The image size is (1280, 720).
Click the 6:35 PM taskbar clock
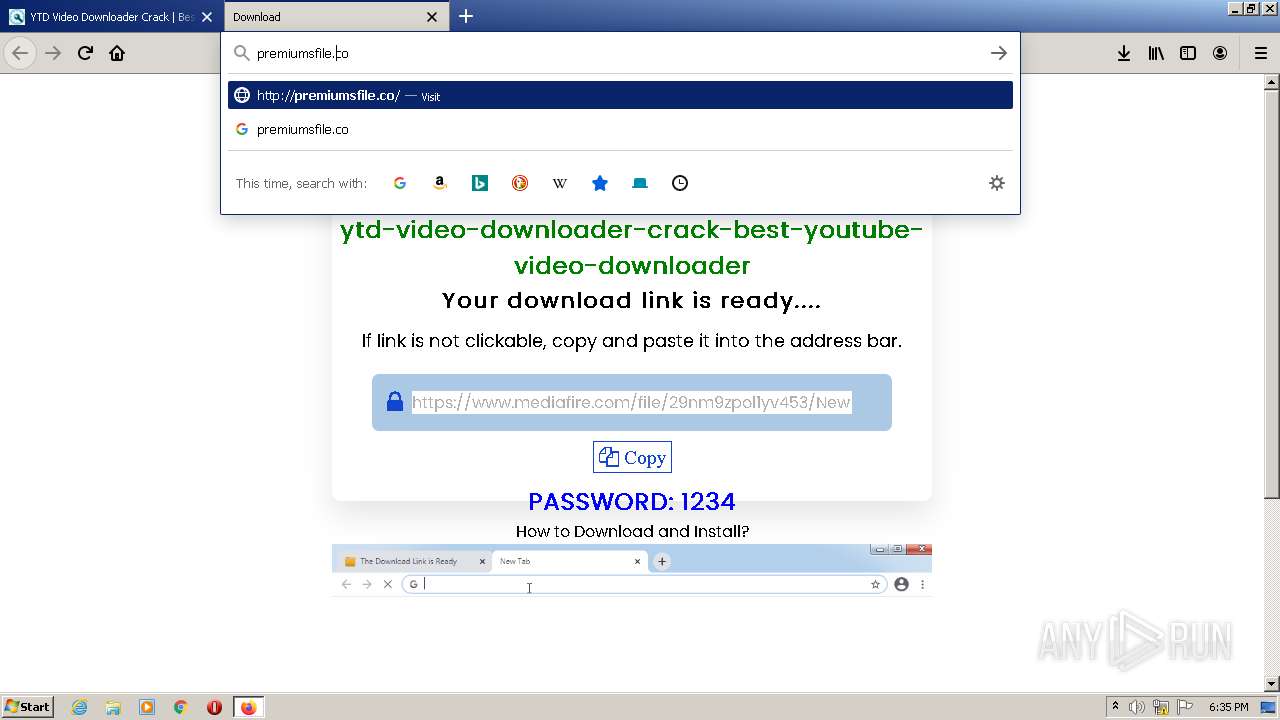click(1229, 707)
